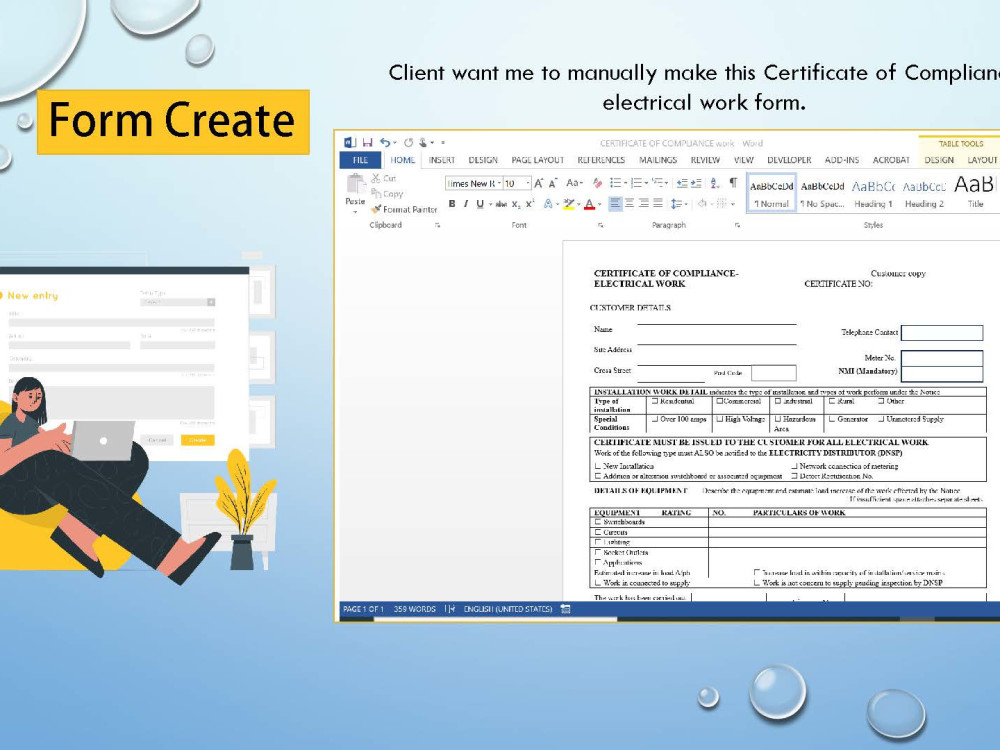Image resolution: width=1000 pixels, height=750 pixels.
Task: Center align the text
Action: [x=629, y=203]
